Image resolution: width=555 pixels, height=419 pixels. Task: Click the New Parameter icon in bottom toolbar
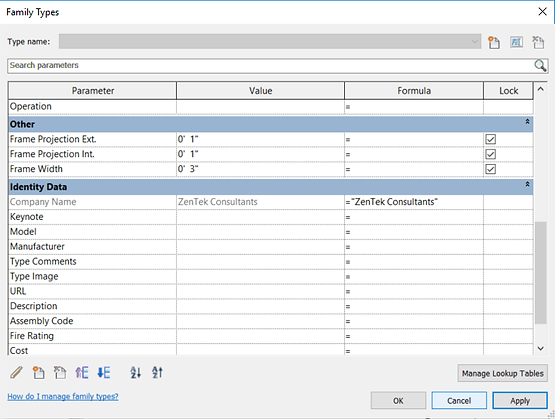(38, 373)
